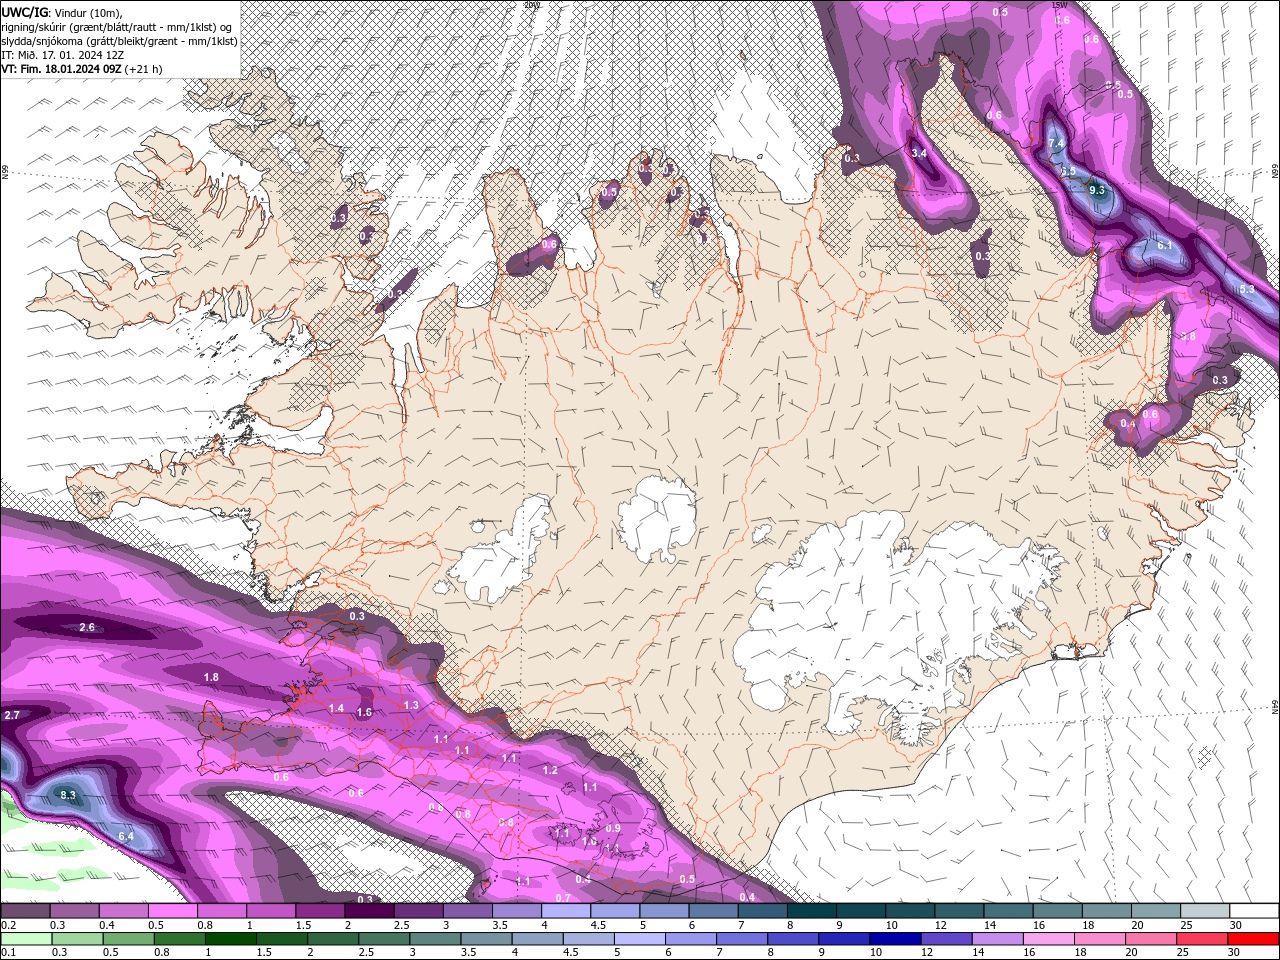Image resolution: width=1280 pixels, height=960 pixels.
Task: Click the 20W longitude label
Action: tap(530, 4)
